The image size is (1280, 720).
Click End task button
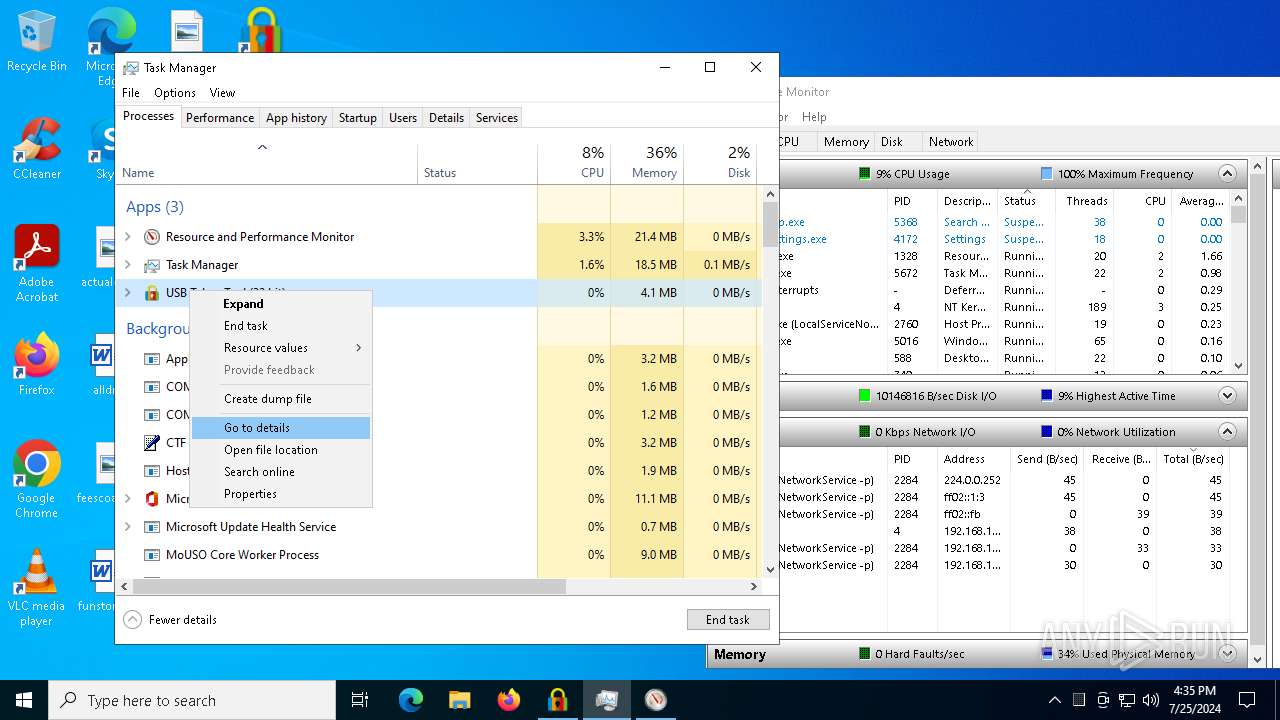(728, 620)
